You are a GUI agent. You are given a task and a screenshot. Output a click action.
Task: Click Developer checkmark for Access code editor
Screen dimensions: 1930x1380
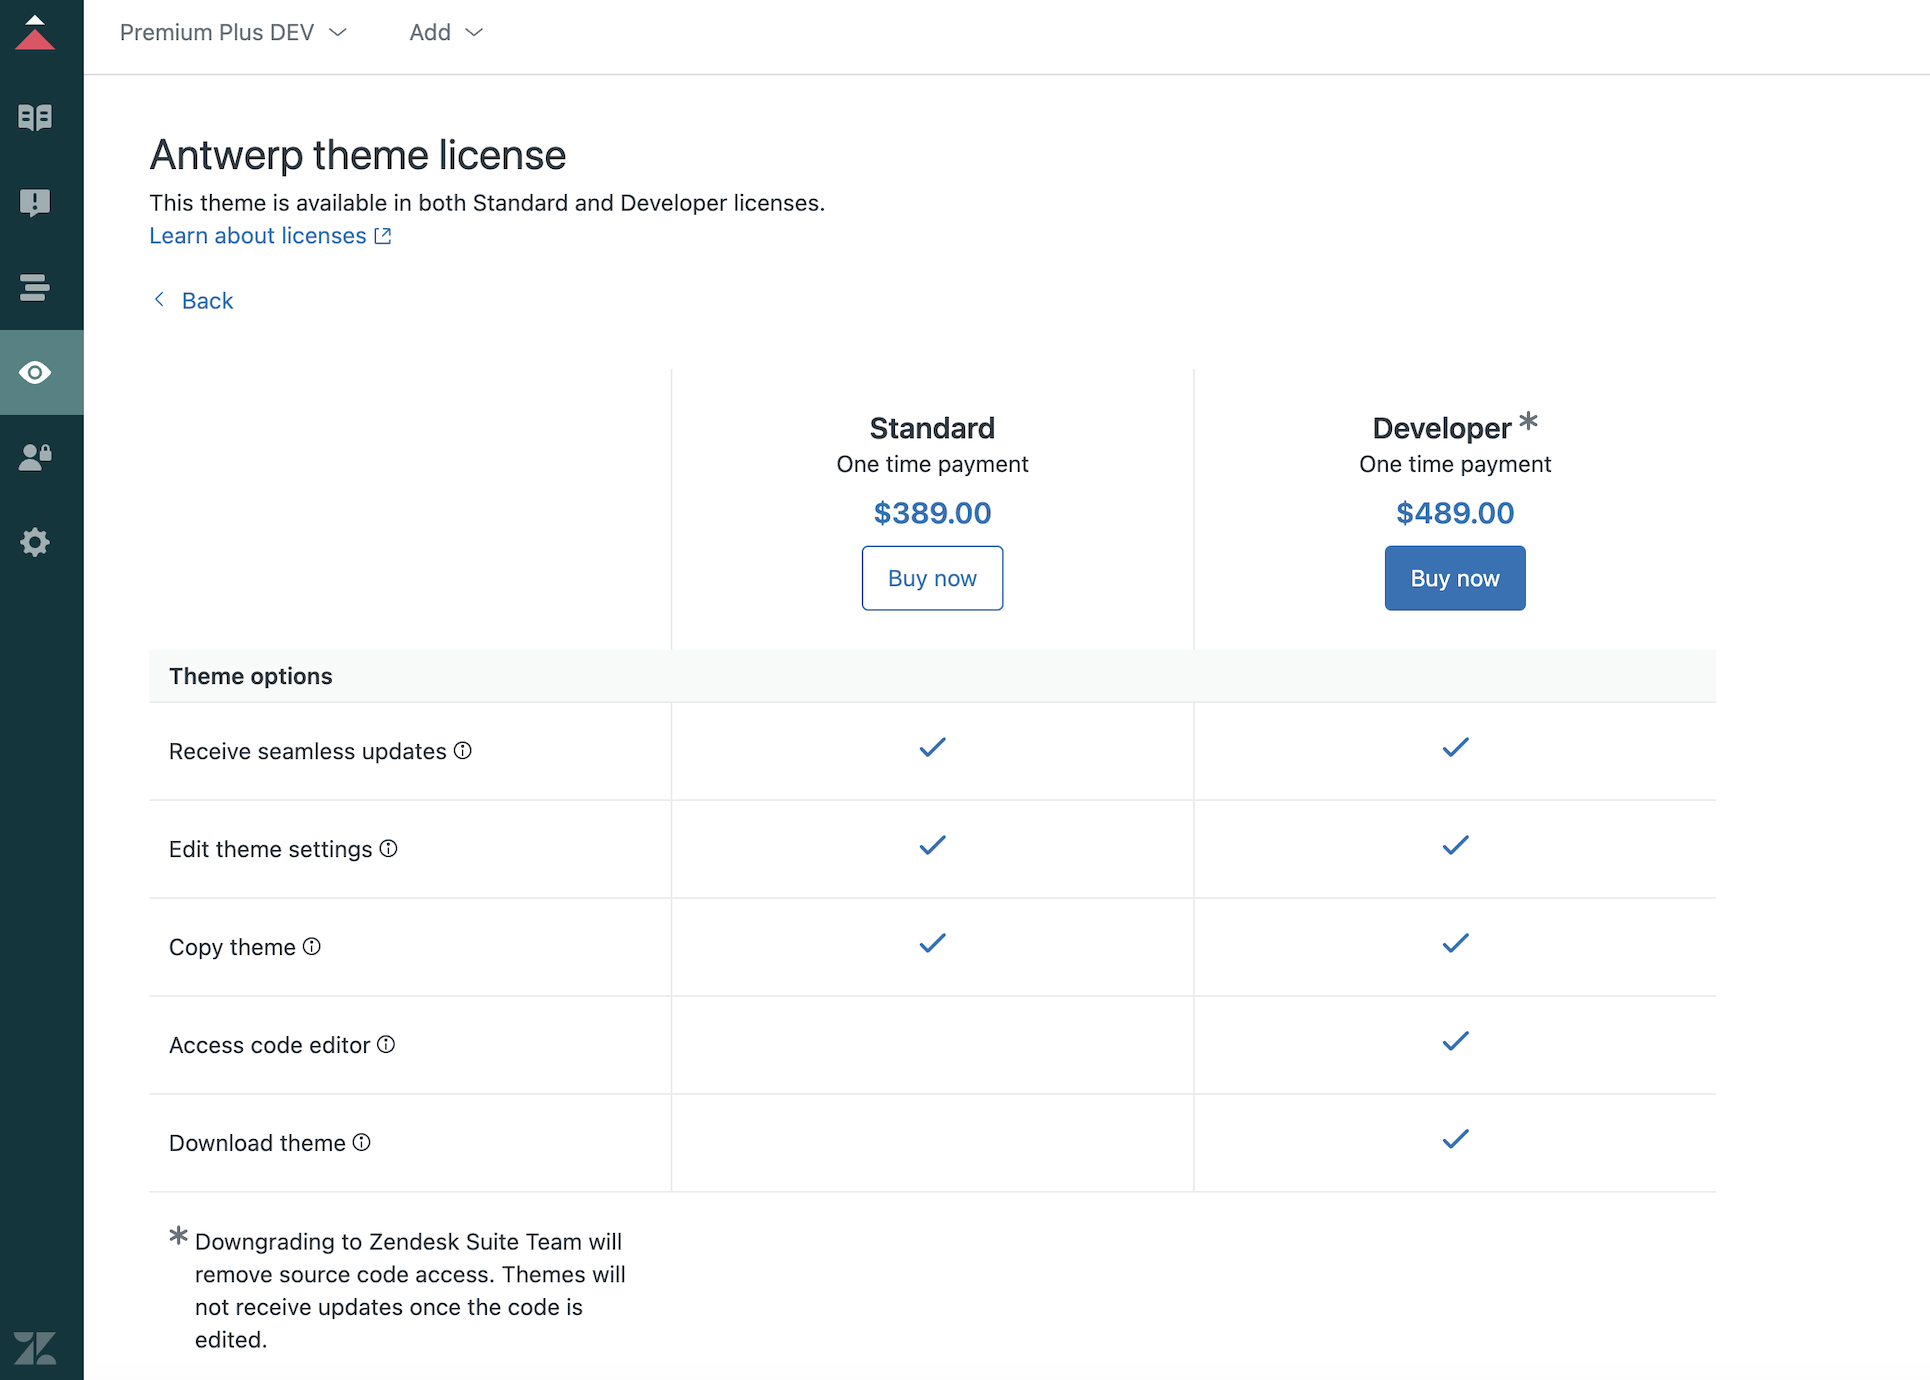tap(1455, 1041)
